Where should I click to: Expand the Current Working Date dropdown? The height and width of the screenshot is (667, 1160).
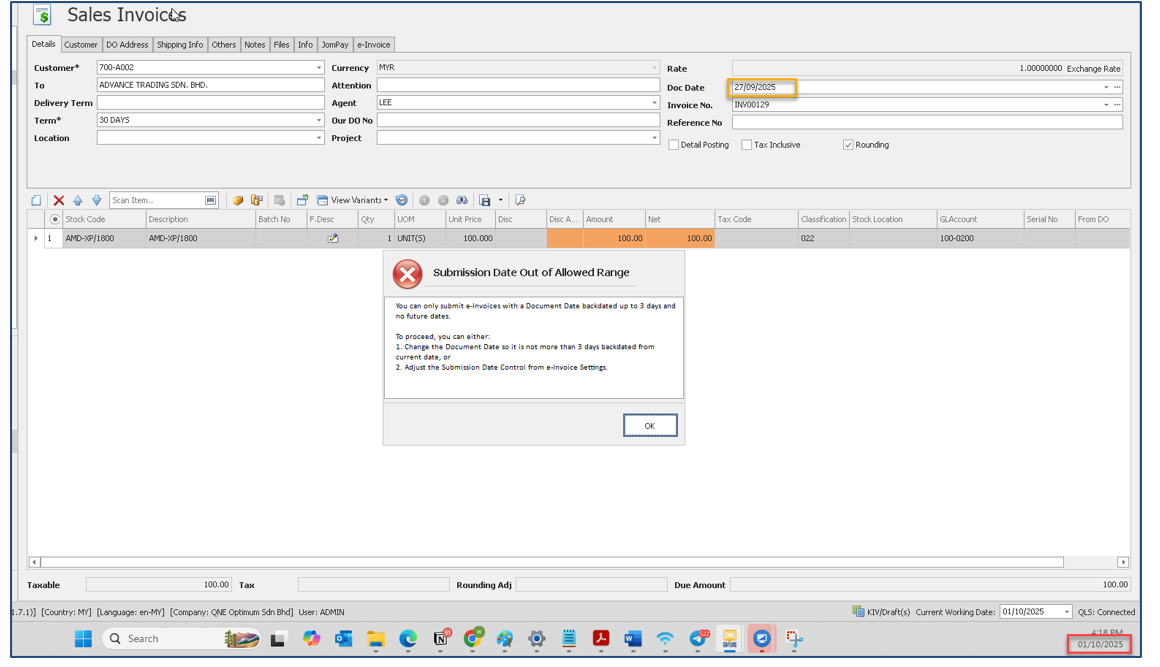pos(1066,612)
